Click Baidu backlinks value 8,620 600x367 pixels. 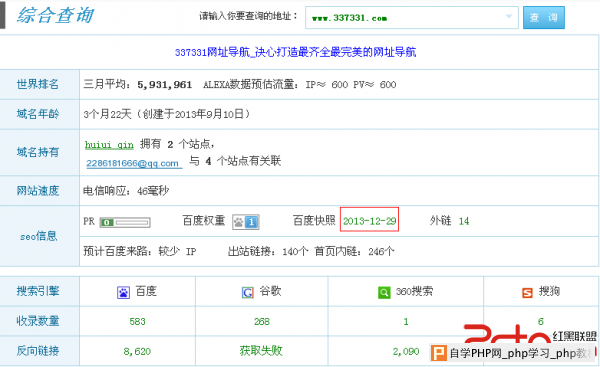point(137,351)
